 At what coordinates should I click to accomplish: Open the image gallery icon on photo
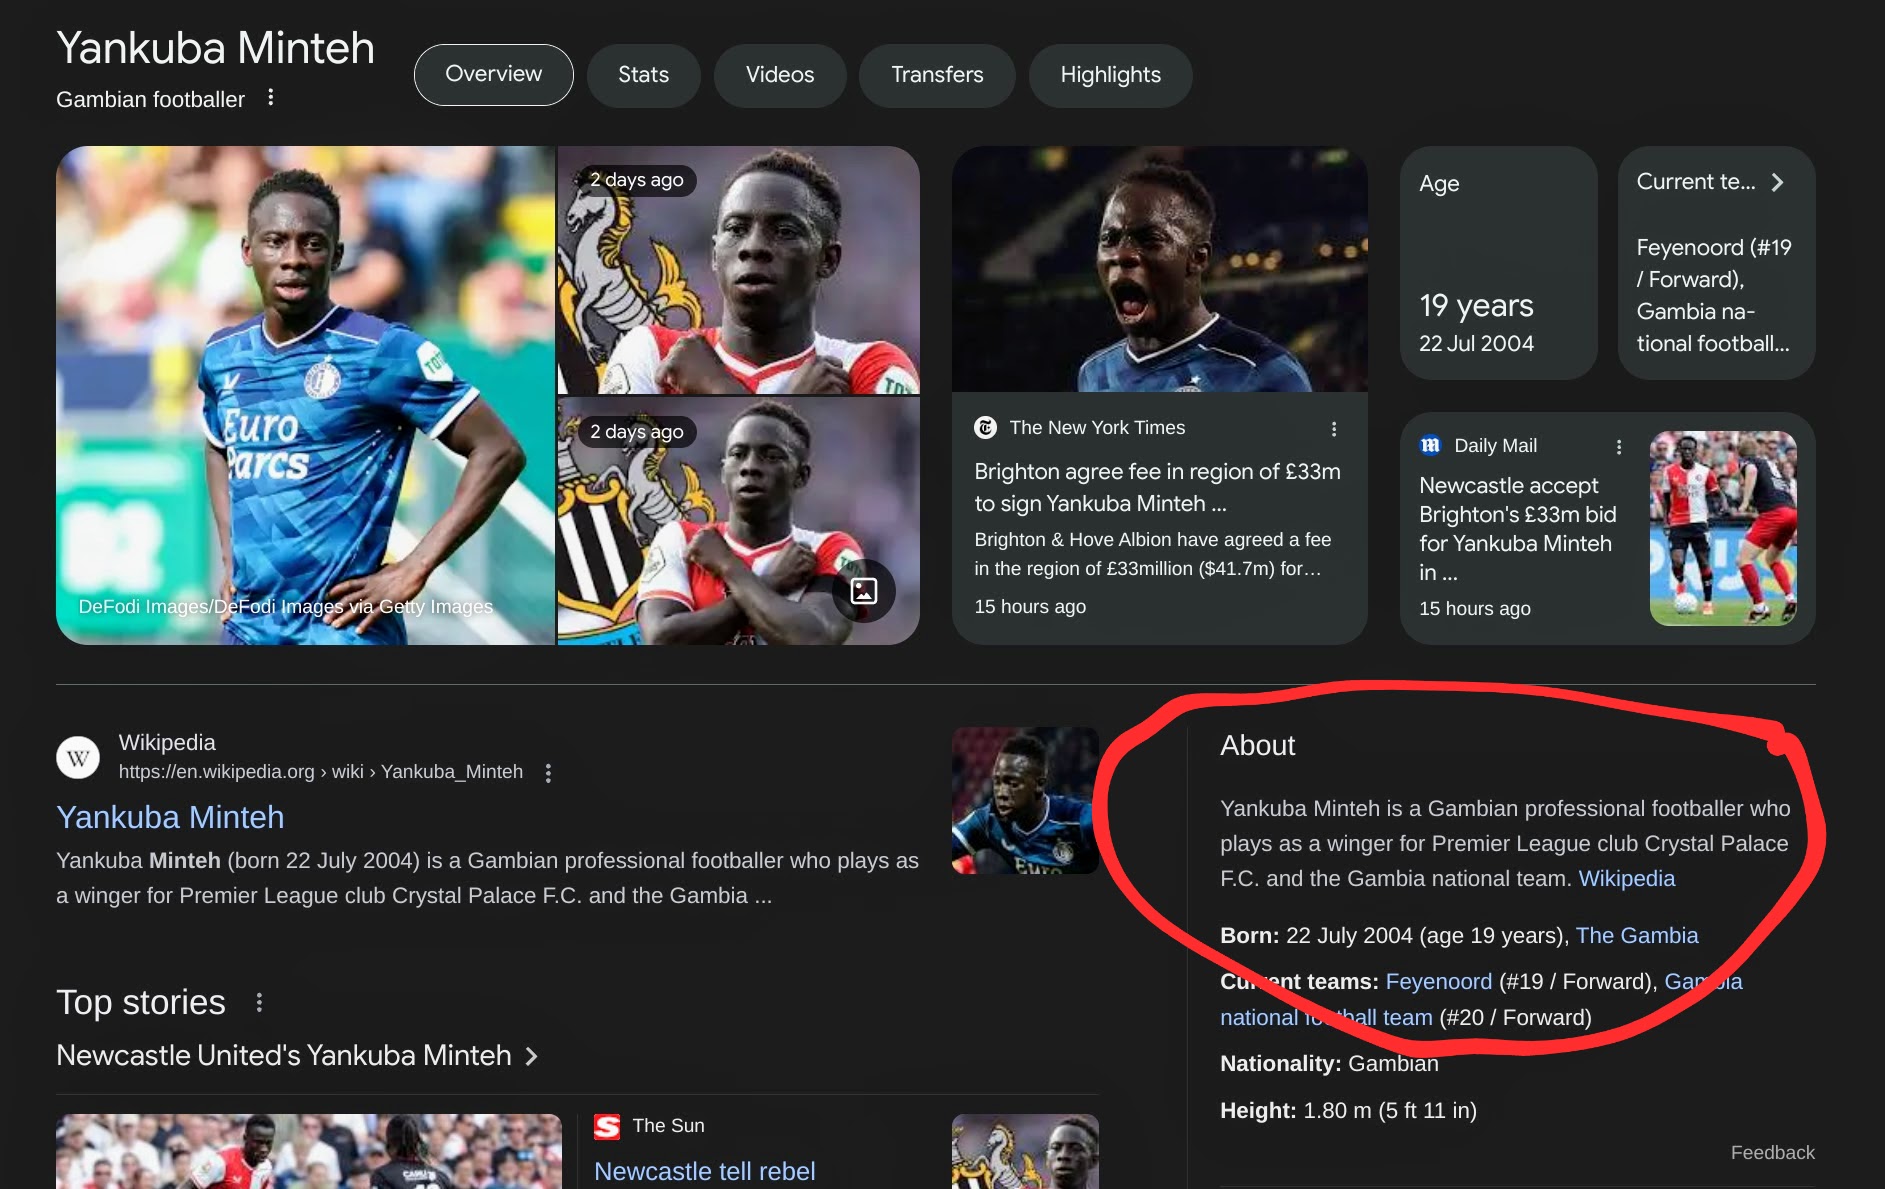864,591
